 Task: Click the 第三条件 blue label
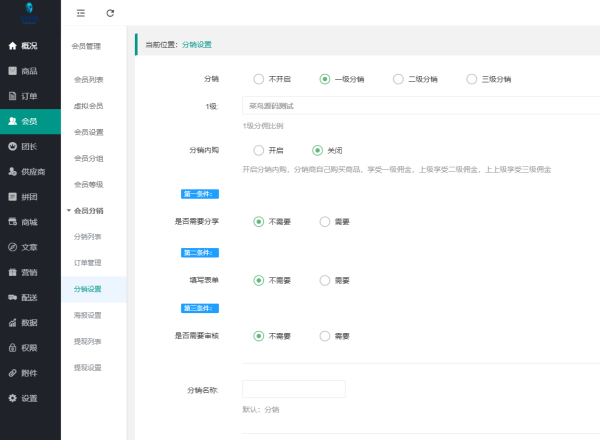coord(200,308)
